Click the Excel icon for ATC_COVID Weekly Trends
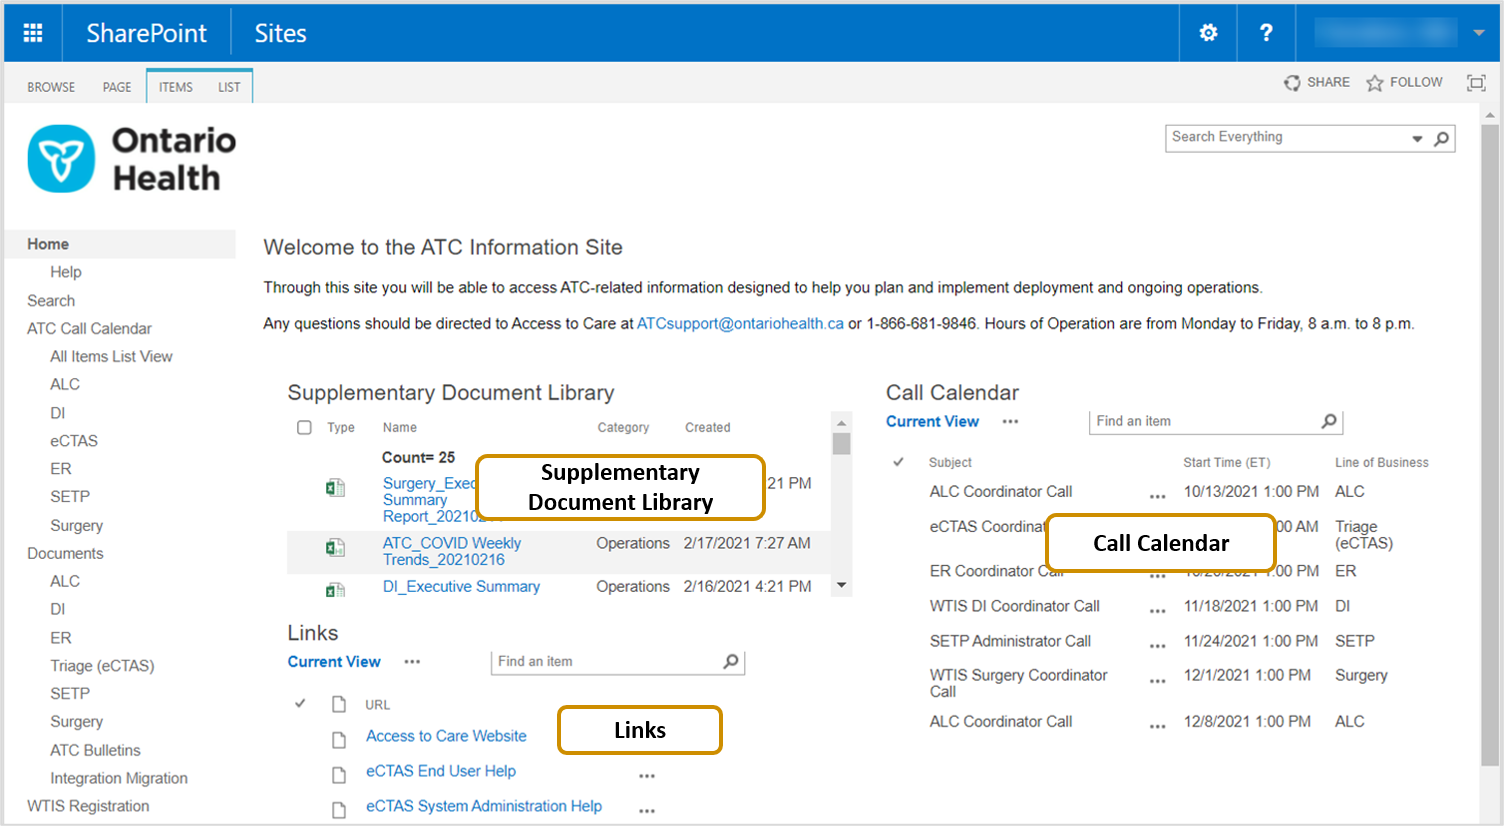This screenshot has width=1504, height=826. click(x=335, y=548)
